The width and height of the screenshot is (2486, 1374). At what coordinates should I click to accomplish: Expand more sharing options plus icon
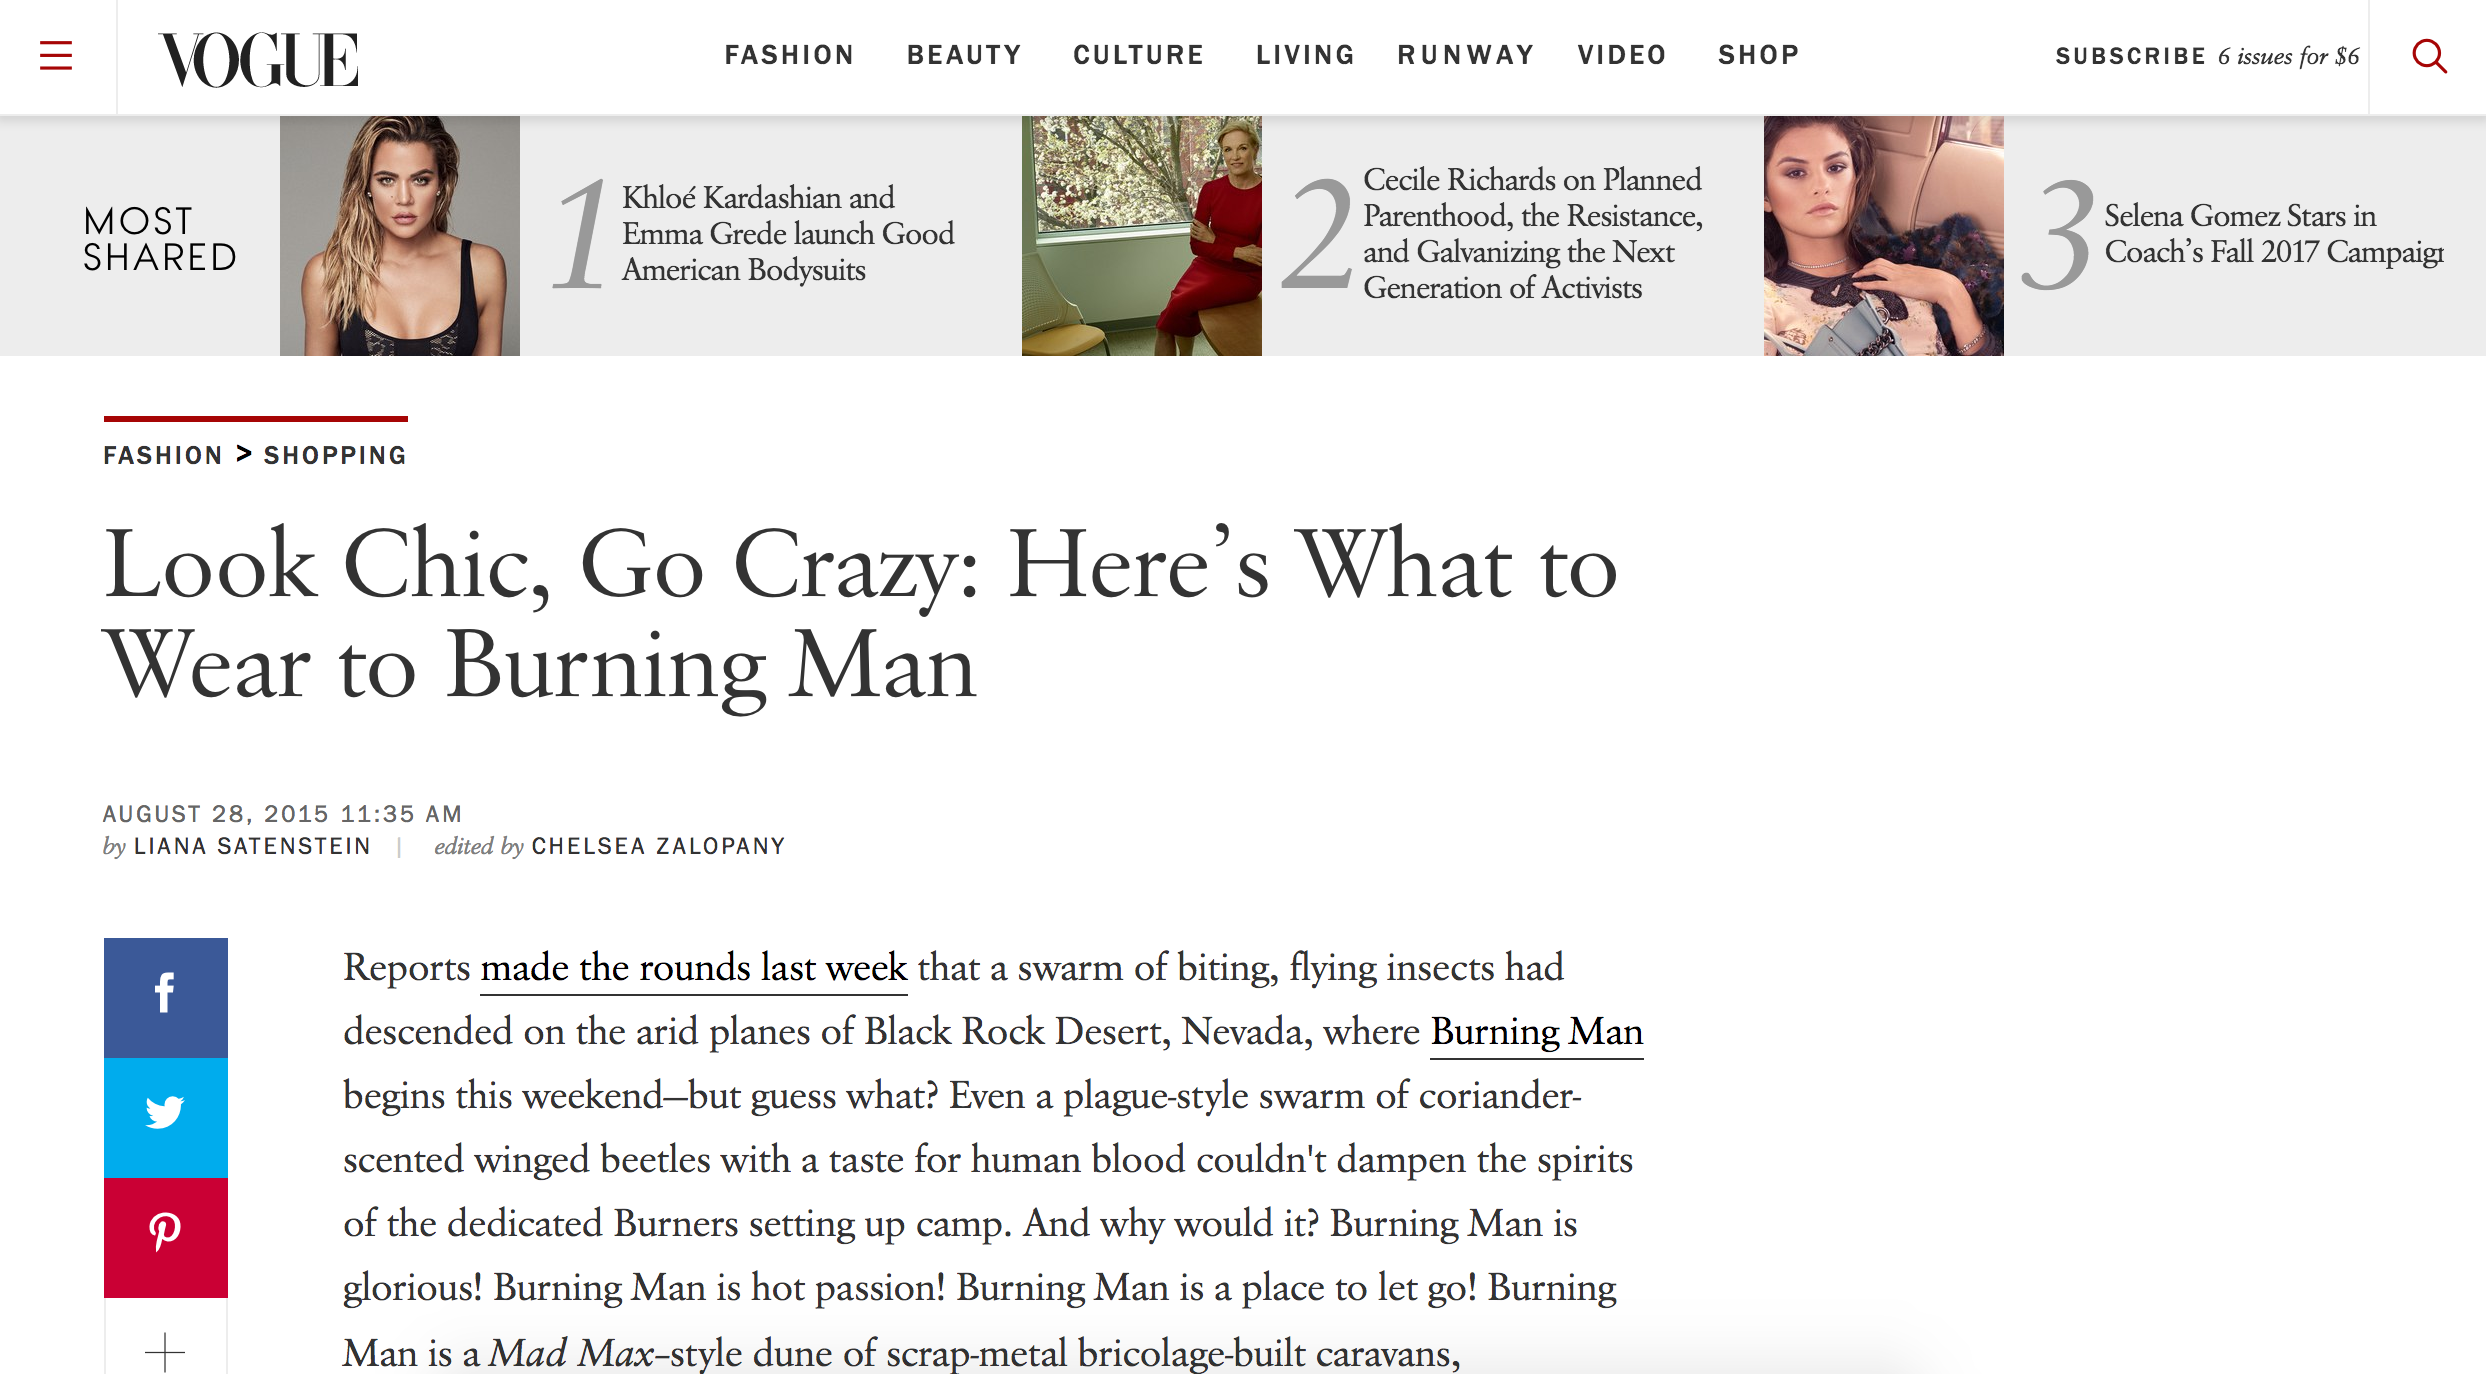point(166,1350)
